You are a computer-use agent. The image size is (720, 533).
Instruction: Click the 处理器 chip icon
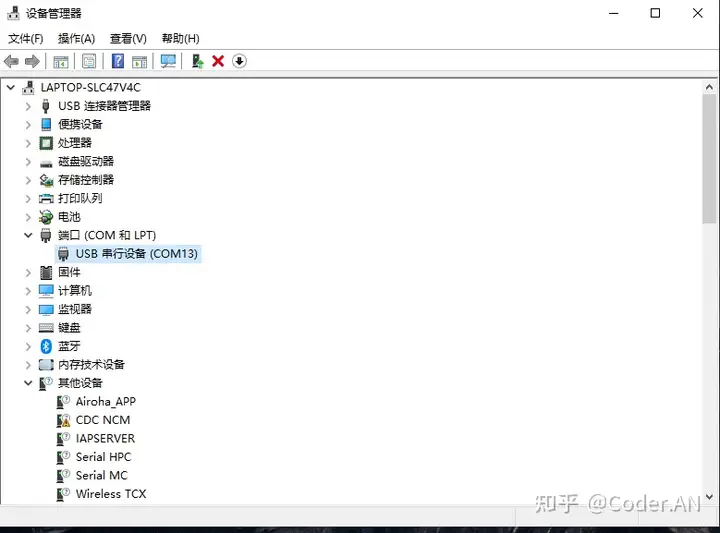coord(46,143)
